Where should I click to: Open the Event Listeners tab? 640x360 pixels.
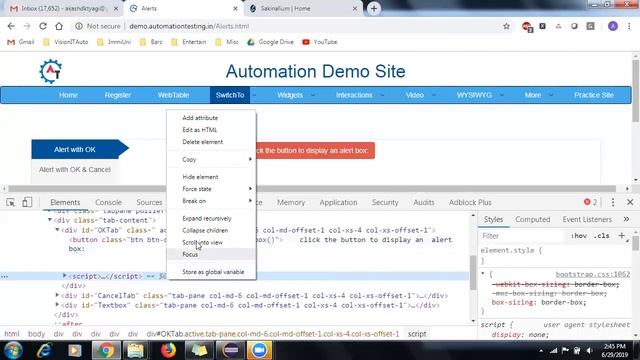587,219
